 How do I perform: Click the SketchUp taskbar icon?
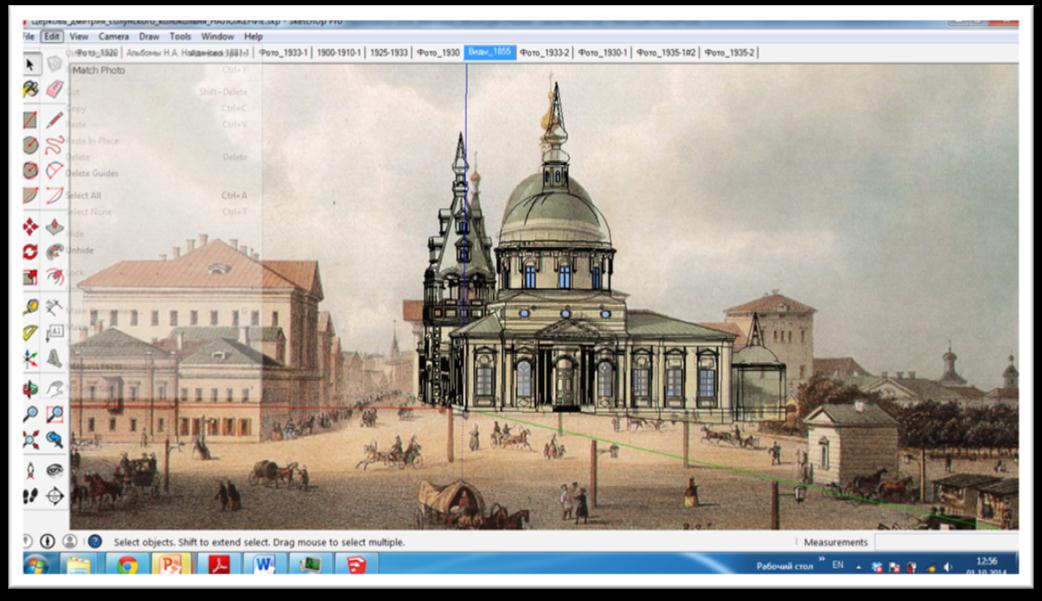tap(357, 566)
